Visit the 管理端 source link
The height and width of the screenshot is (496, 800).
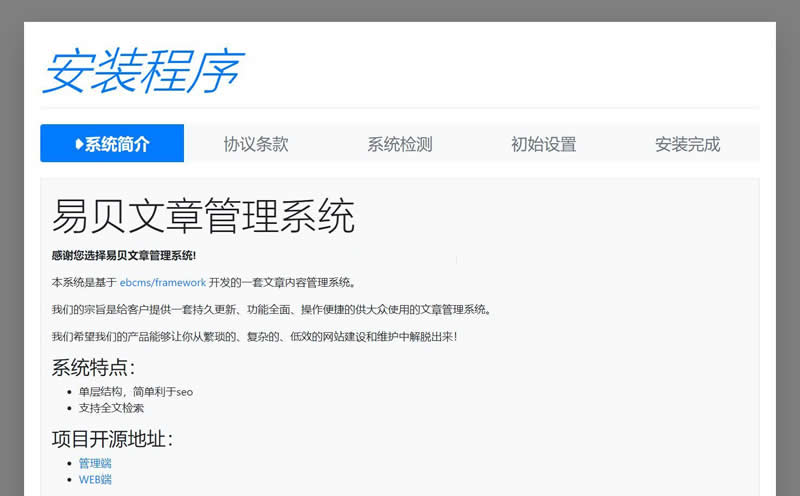point(95,463)
